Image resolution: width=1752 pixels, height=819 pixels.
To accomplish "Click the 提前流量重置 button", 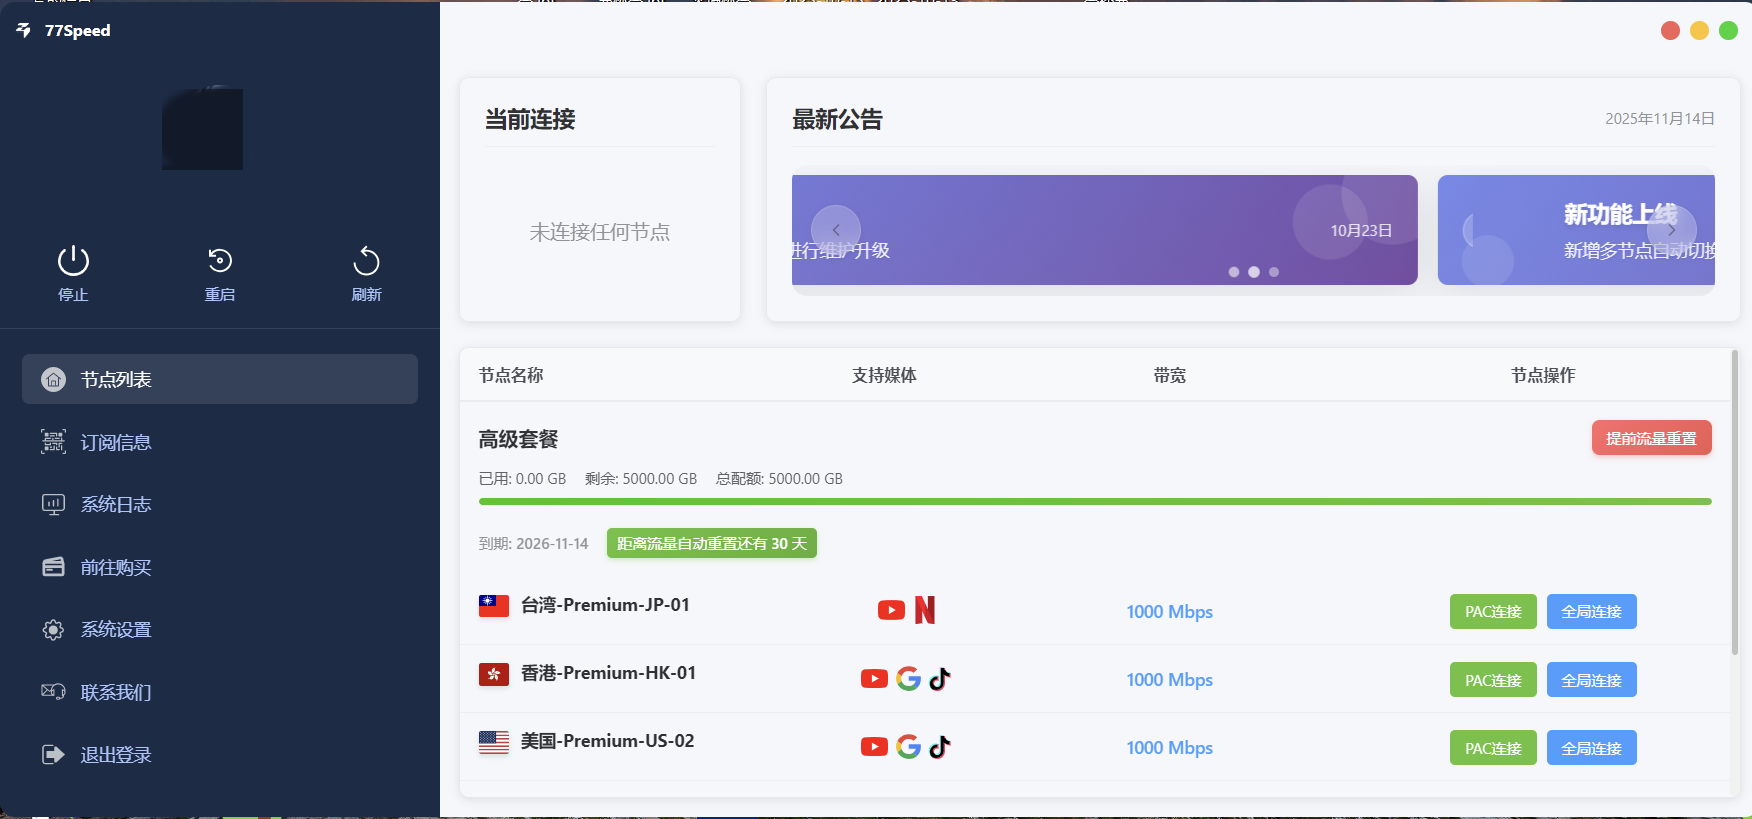I will point(1651,438).
